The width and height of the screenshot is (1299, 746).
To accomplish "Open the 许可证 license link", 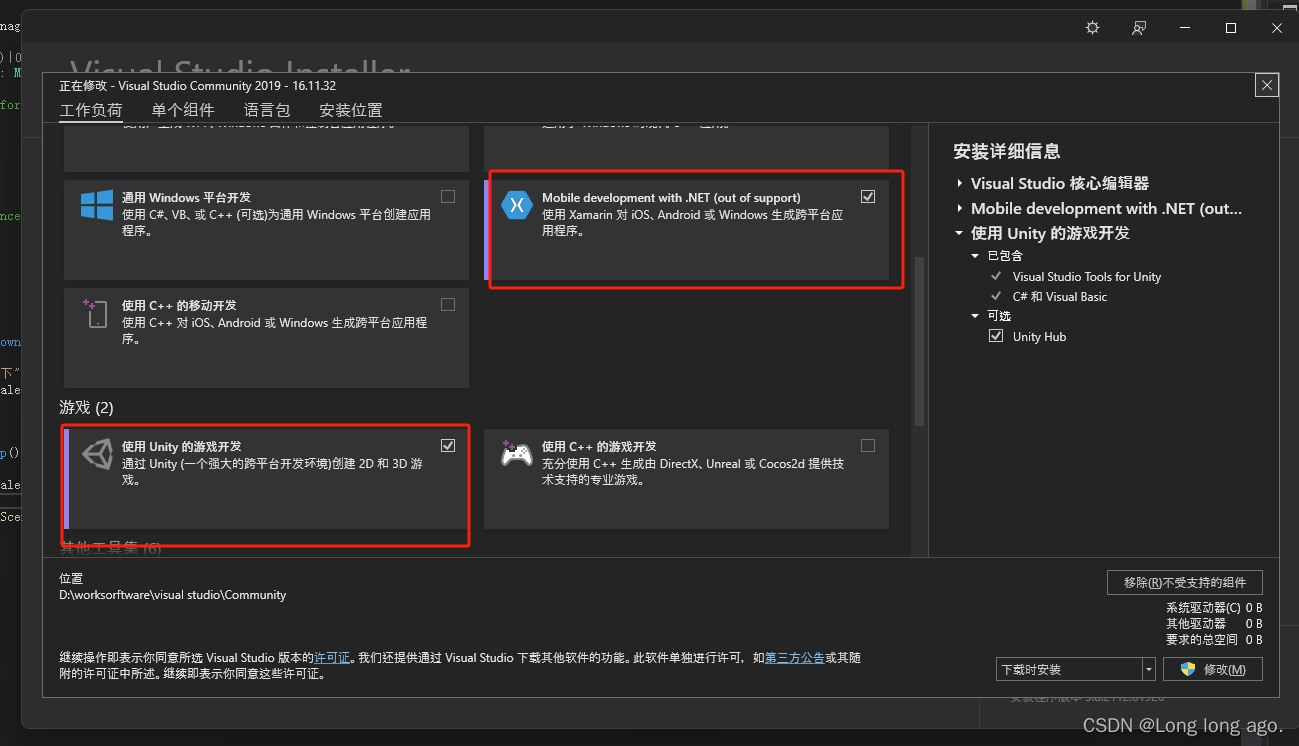I will click(x=333, y=658).
